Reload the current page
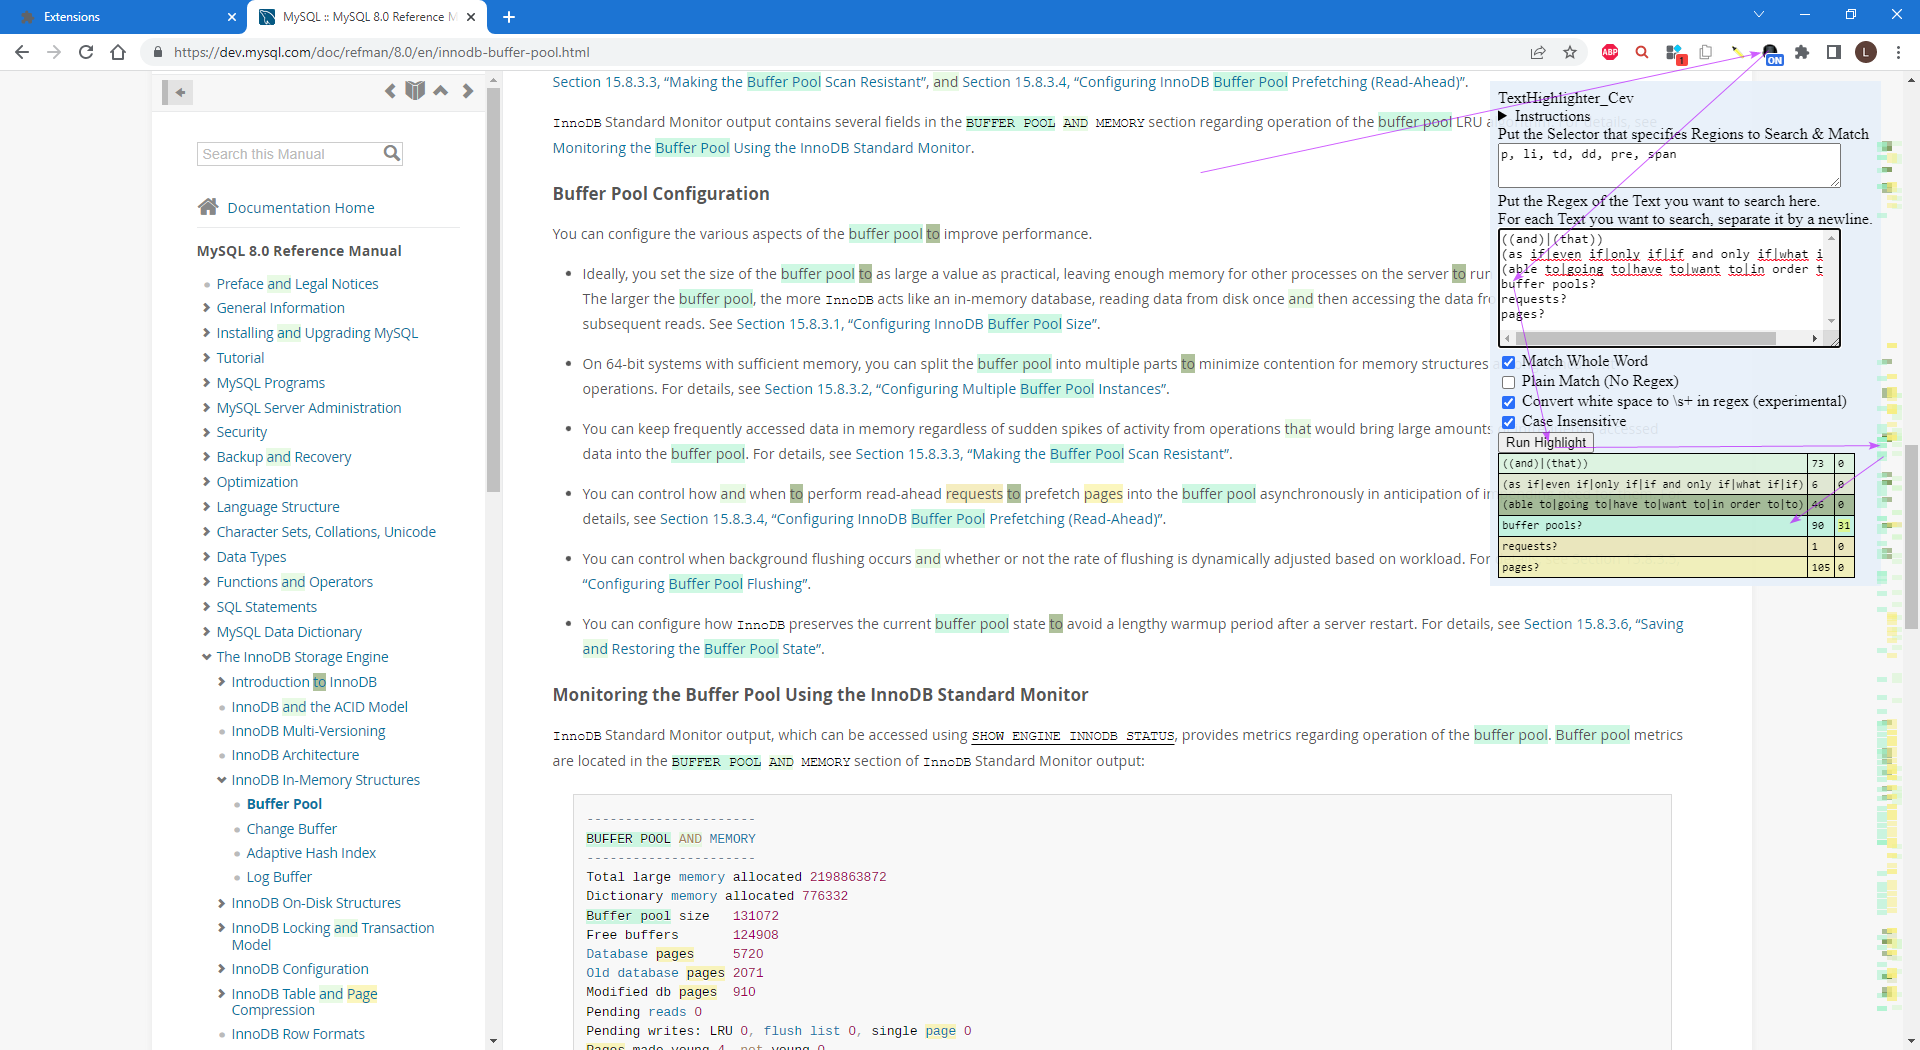This screenshot has width=1920, height=1050. (x=86, y=52)
